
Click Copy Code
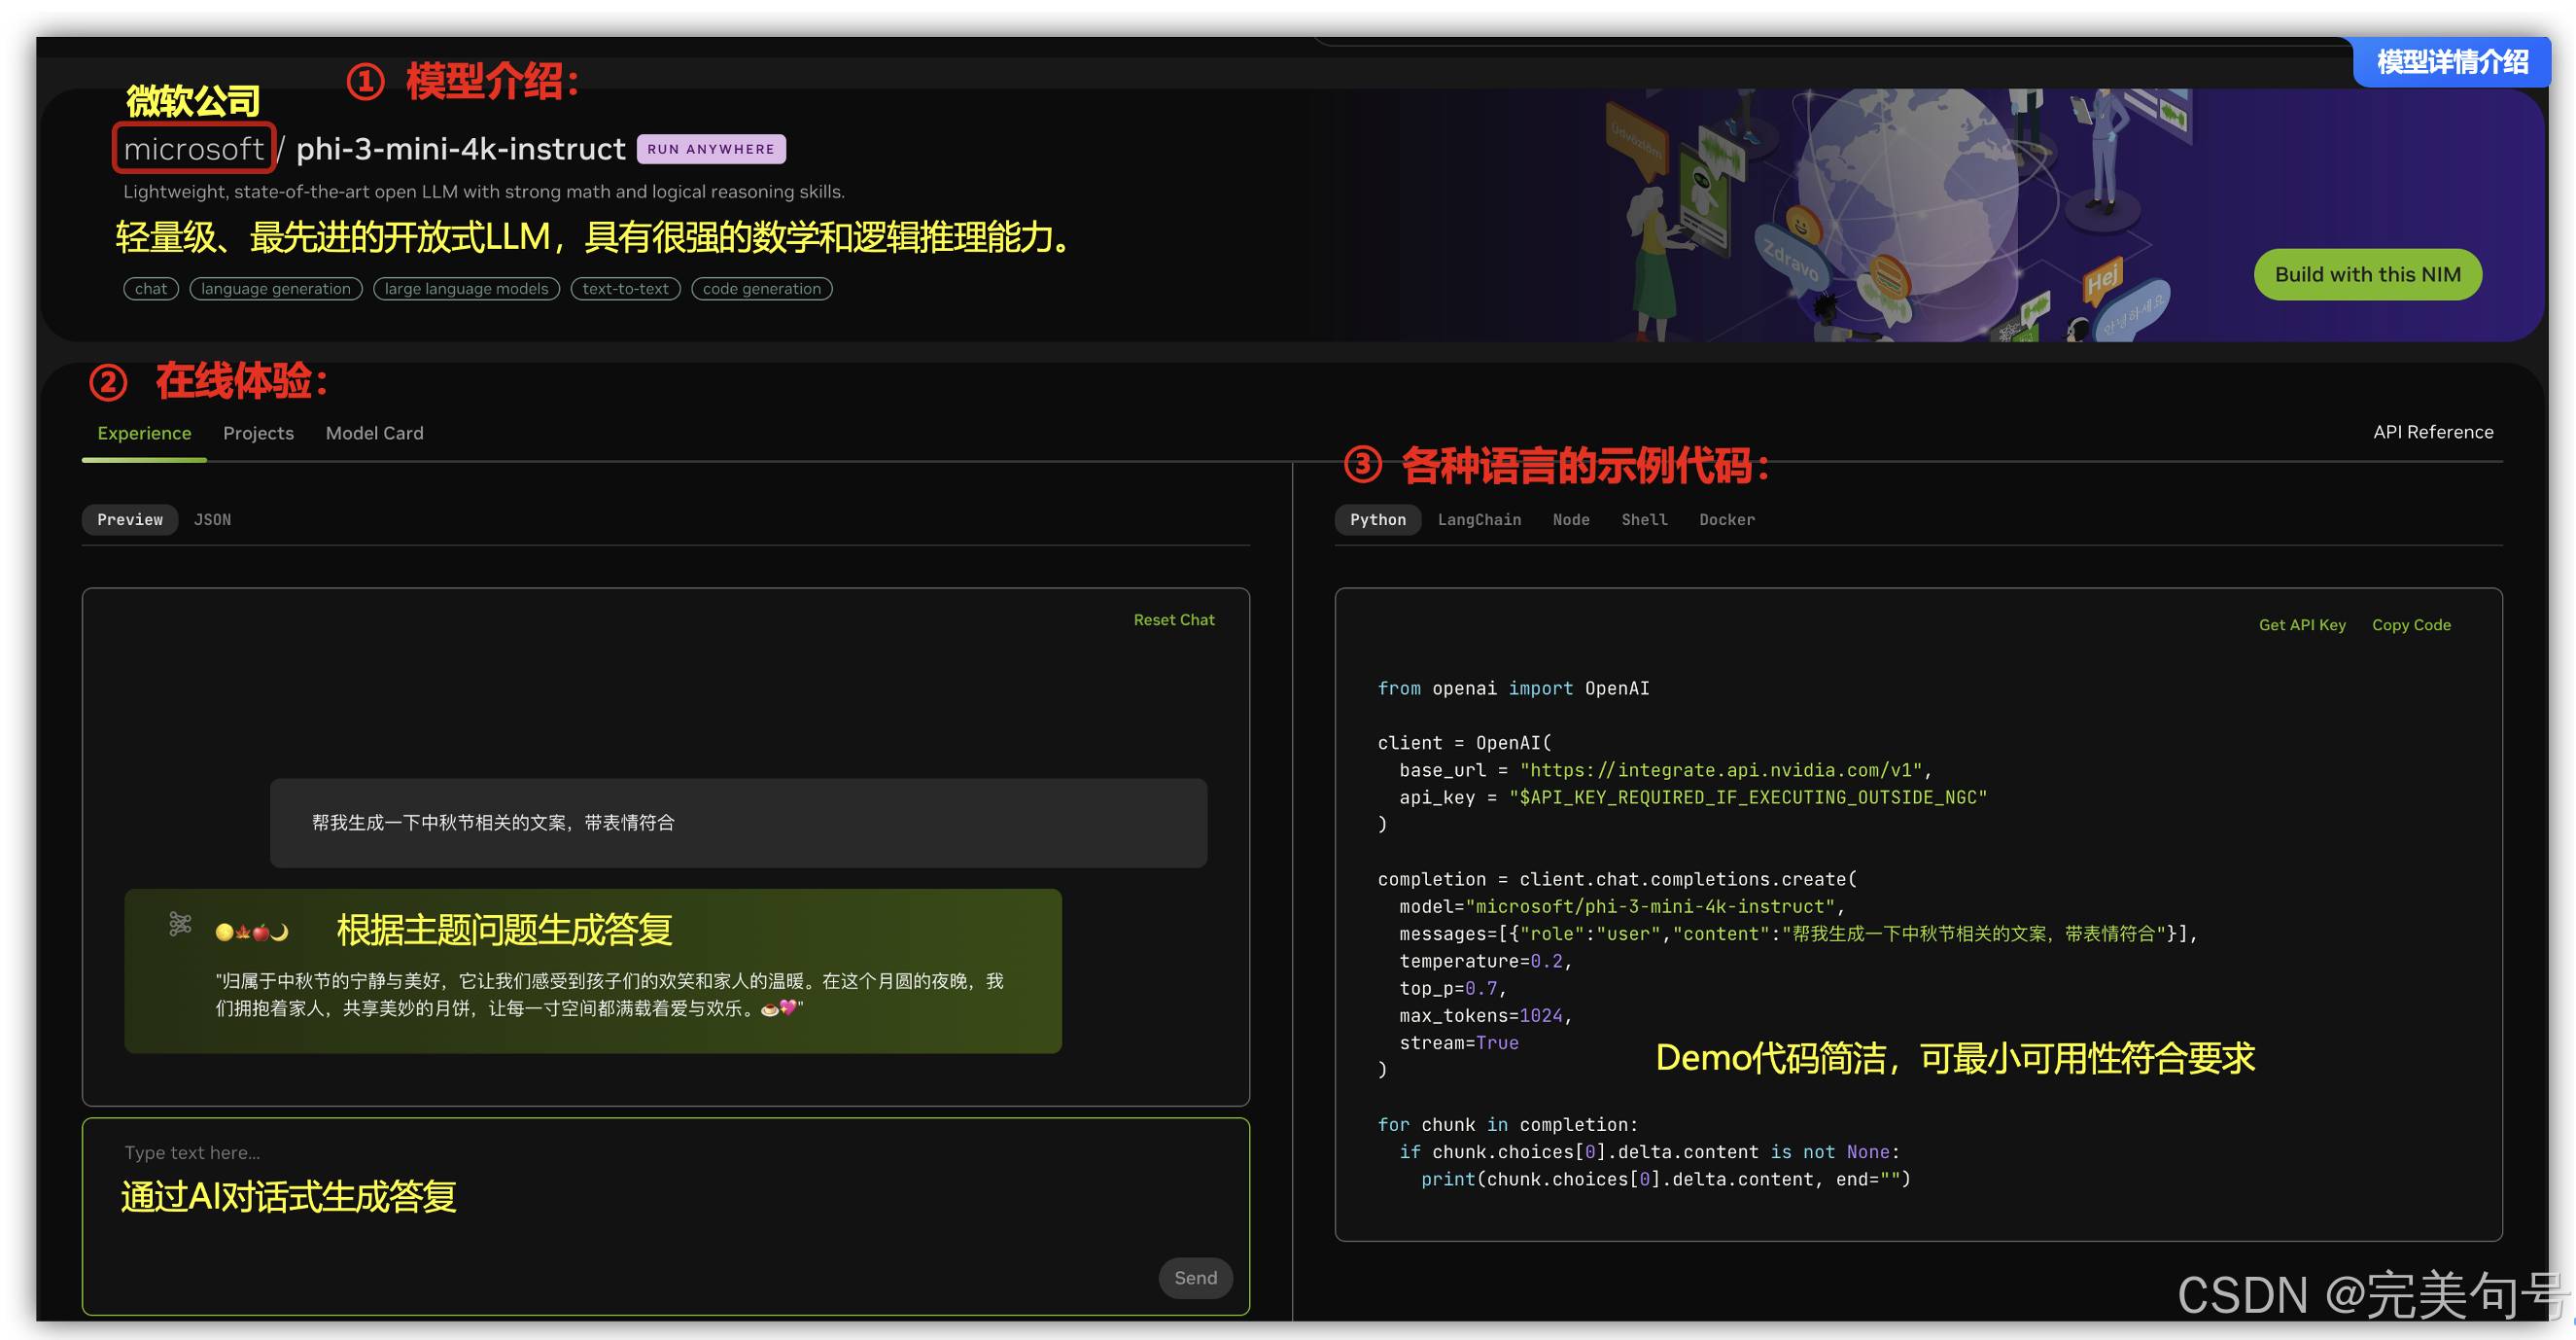(x=2411, y=625)
